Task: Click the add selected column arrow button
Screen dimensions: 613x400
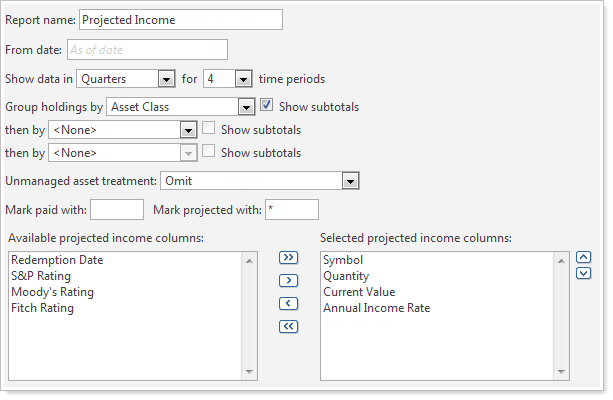Action: [x=290, y=281]
